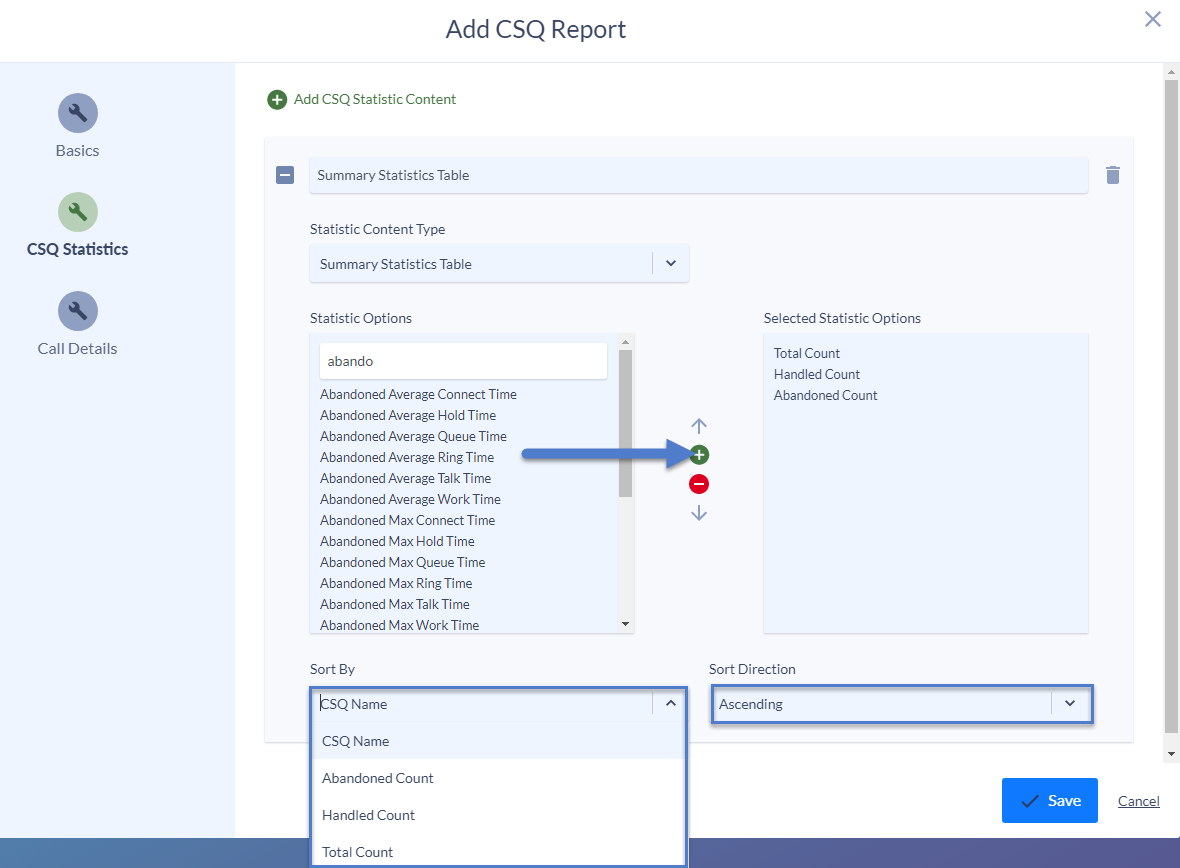Select Abandoned Max Connect Time option
This screenshot has height=868, width=1180.
(x=407, y=520)
